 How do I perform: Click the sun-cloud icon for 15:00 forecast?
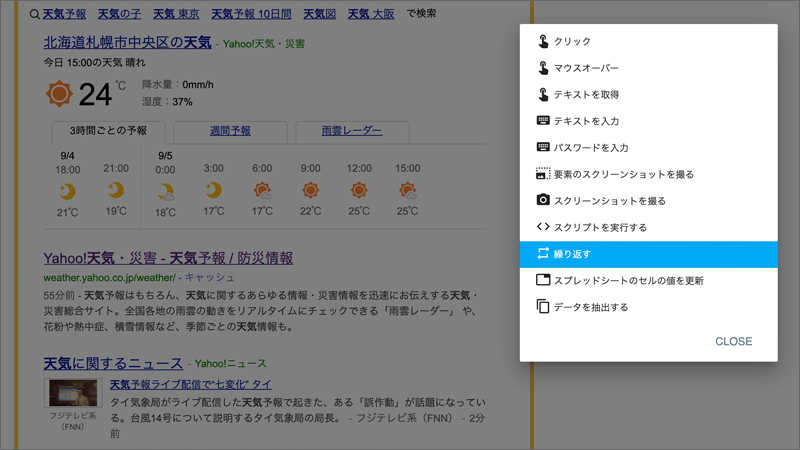[407, 191]
